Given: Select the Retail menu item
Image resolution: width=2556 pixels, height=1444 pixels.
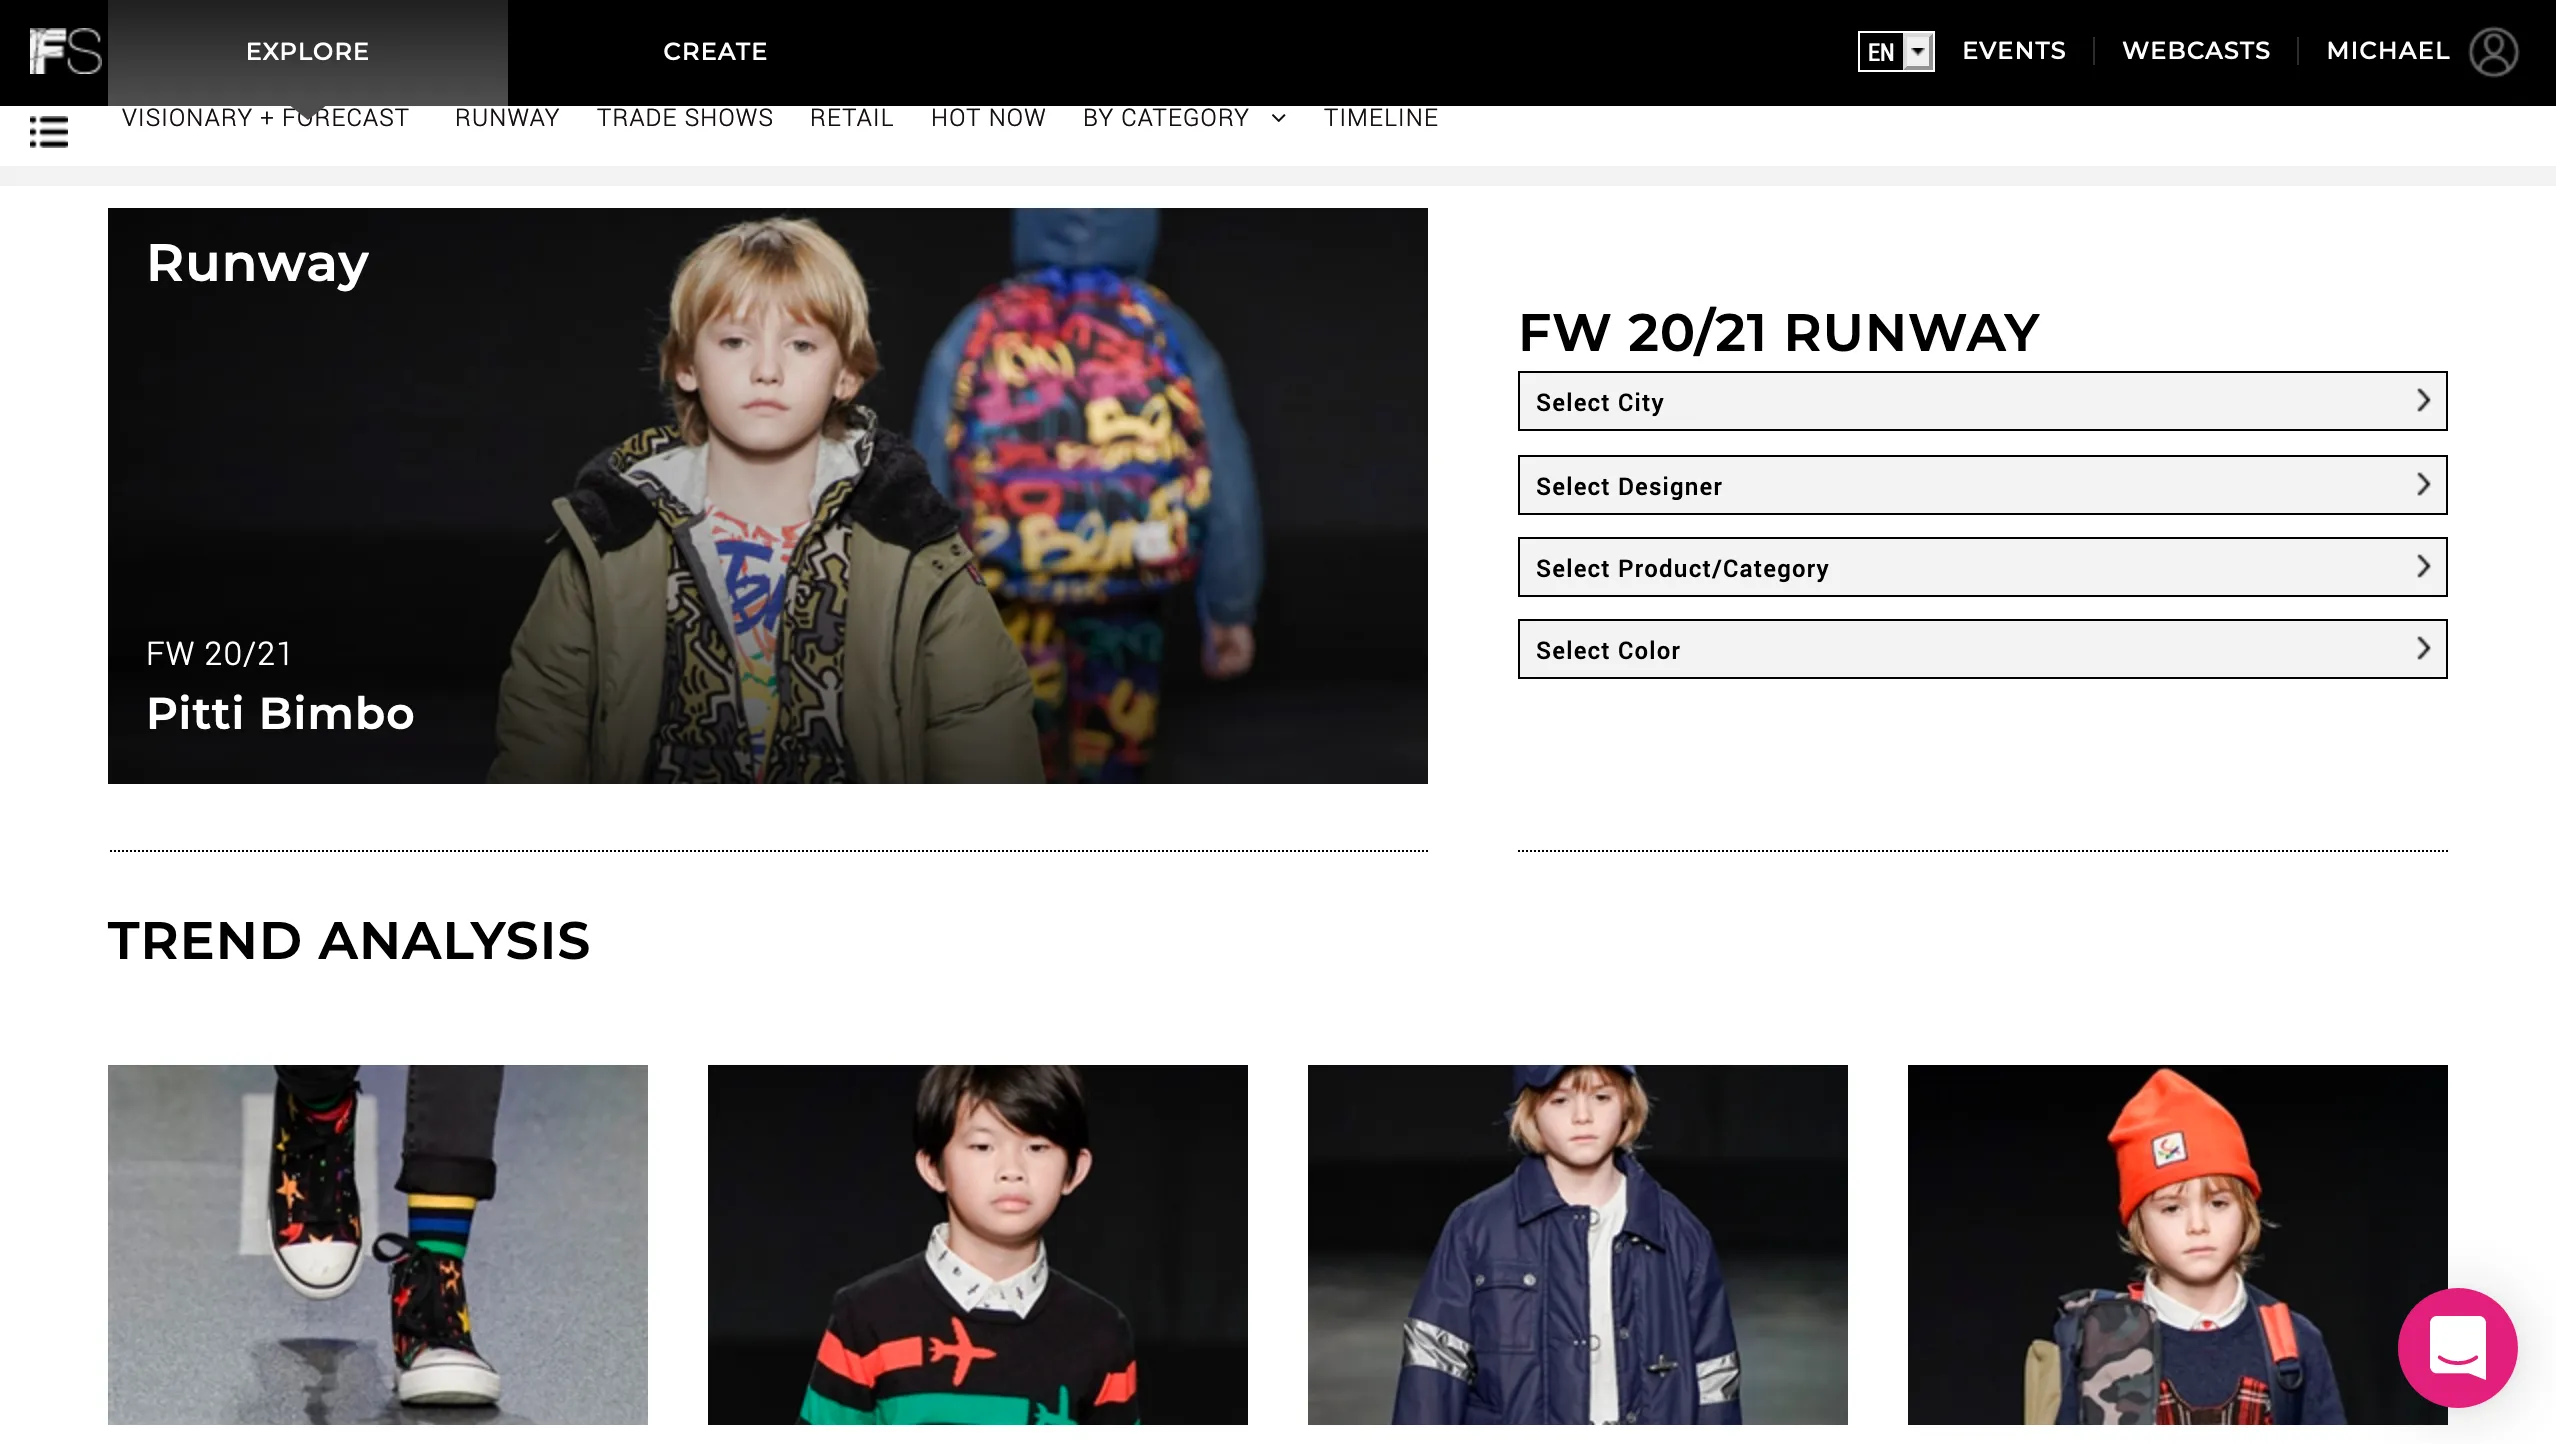Looking at the screenshot, I should coord(852,118).
